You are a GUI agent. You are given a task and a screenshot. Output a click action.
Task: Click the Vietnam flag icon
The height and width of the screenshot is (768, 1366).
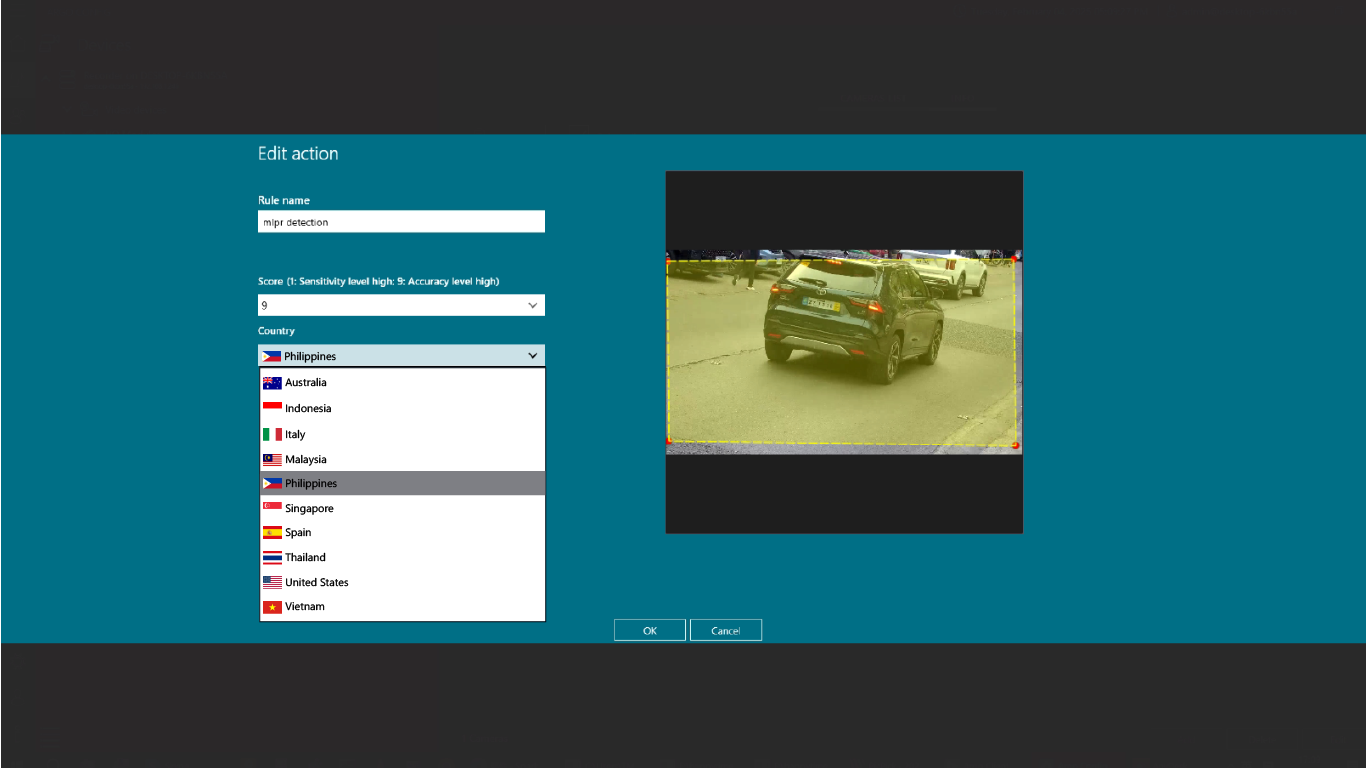272,607
